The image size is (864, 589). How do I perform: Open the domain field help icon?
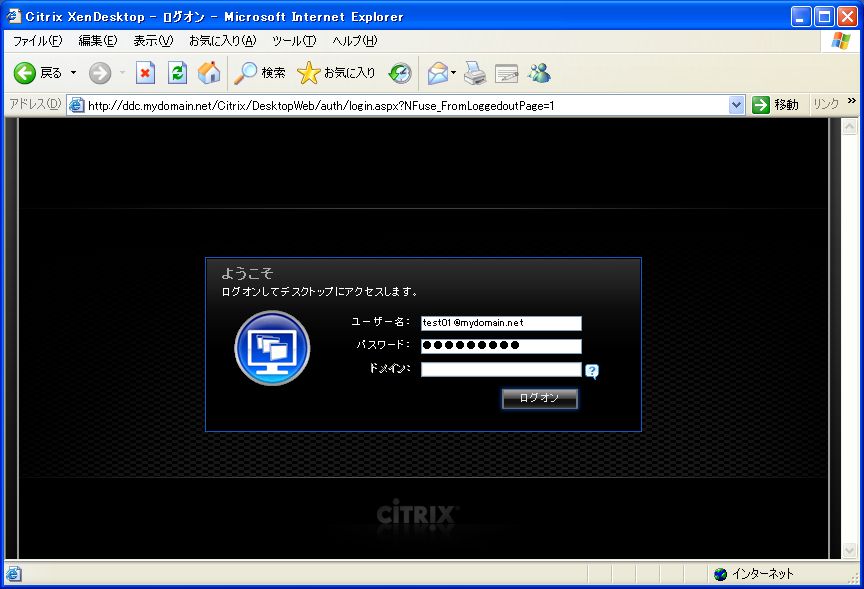tap(592, 371)
